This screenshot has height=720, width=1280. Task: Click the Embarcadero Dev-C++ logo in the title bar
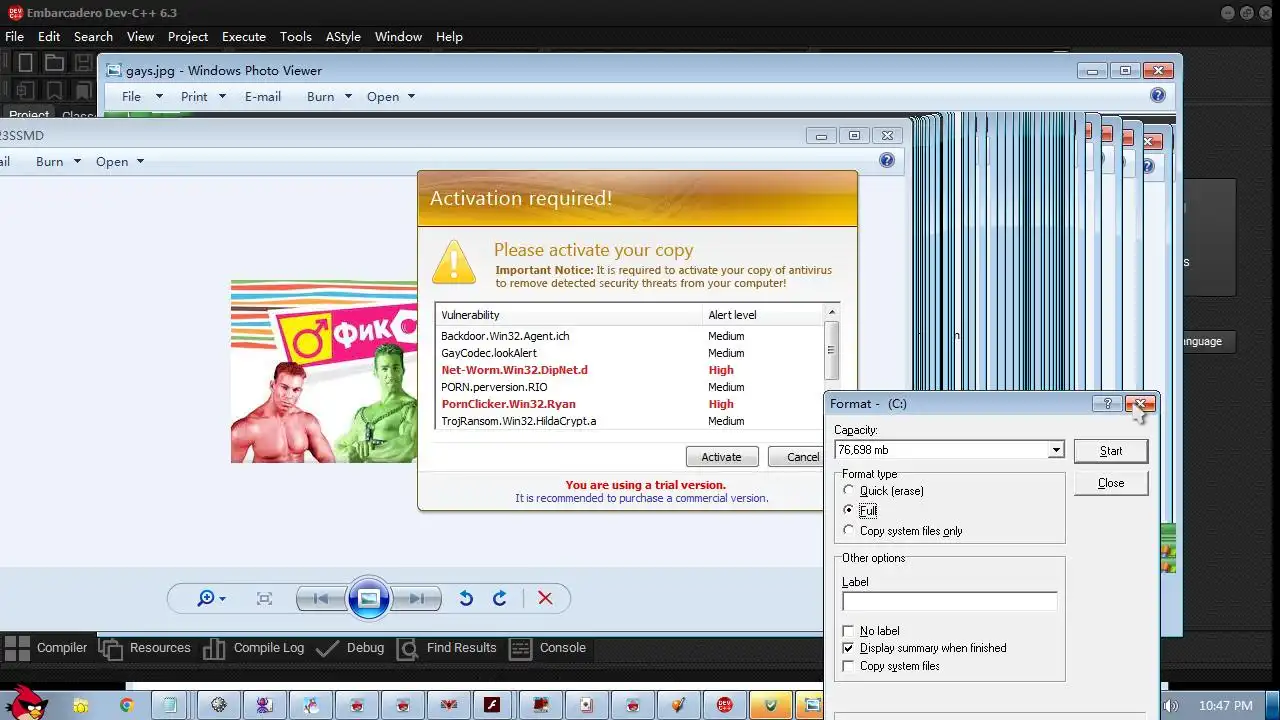[15, 12]
